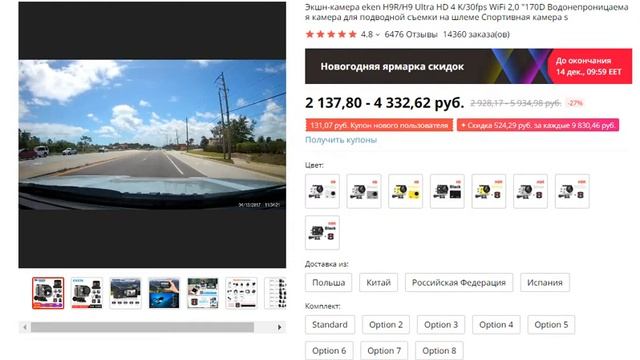Viewport: 640px width, 360px height.
Task: Choose kit Option 5
Action: [x=551, y=324]
